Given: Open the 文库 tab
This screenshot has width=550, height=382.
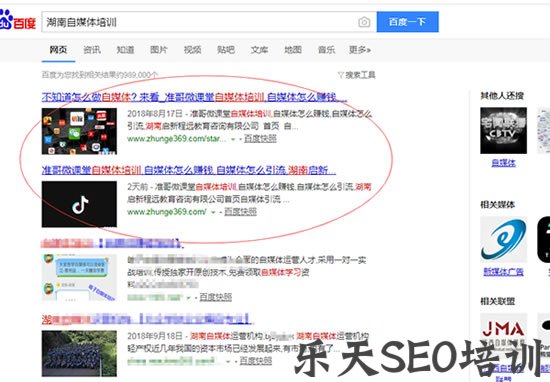Looking at the screenshot, I should coord(260,50).
